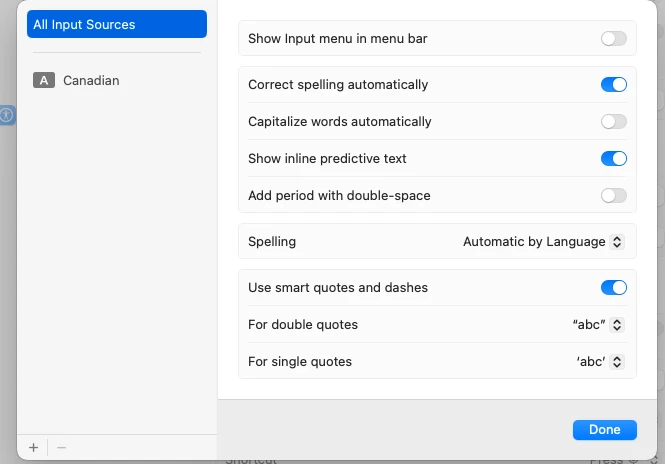Enable Show Input menu in menu bar

(614, 39)
